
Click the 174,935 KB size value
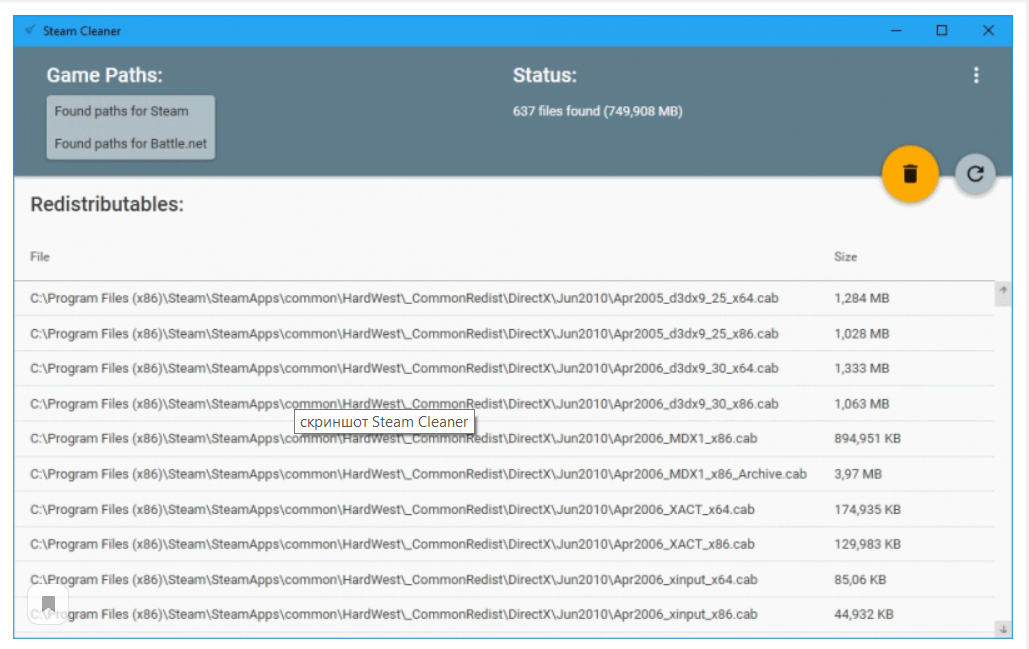click(x=867, y=509)
